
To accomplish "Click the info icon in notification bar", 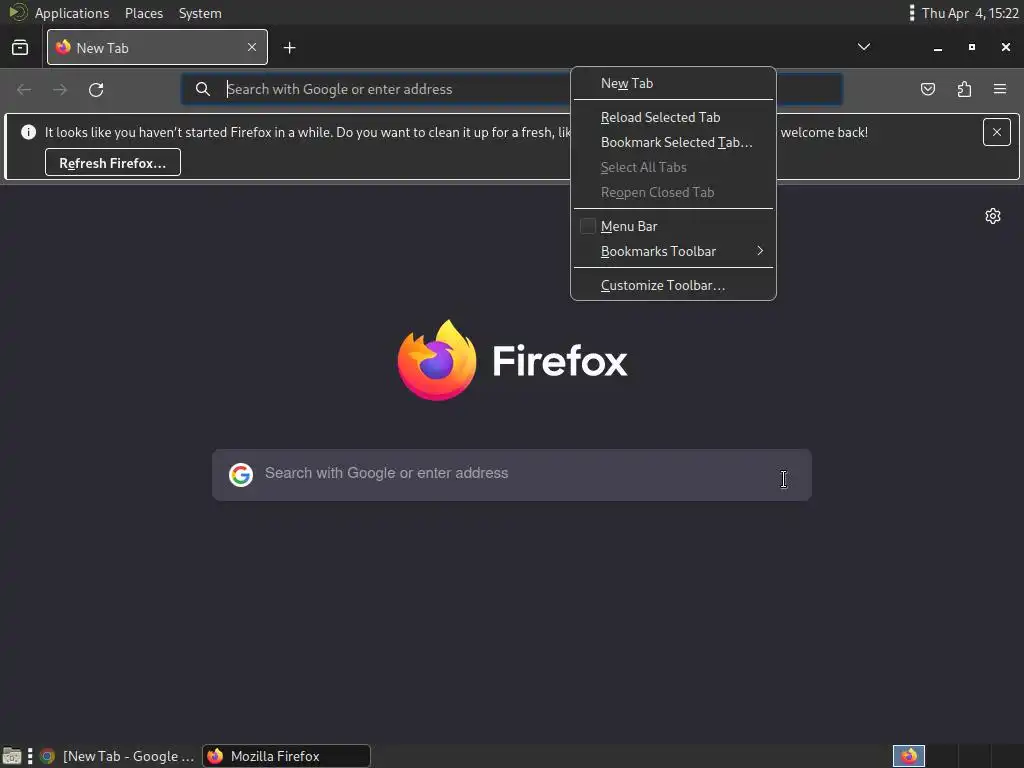I will [29, 132].
